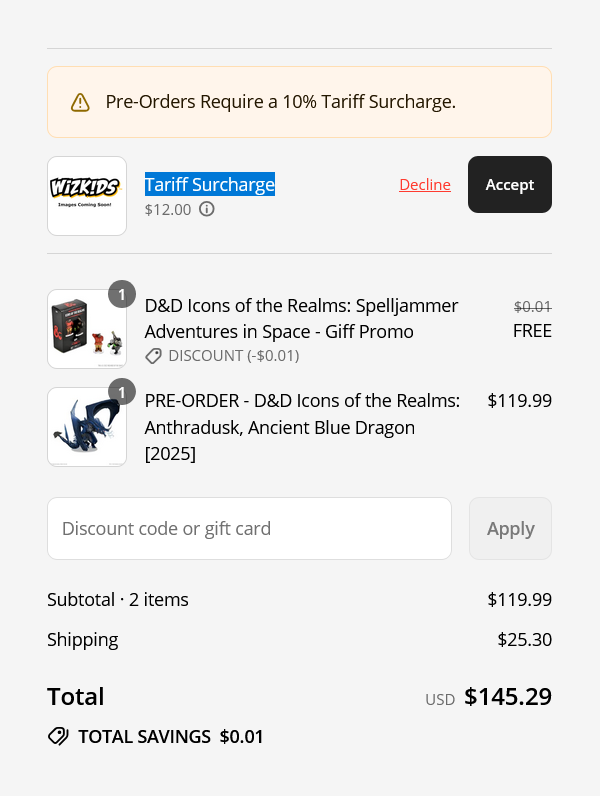The width and height of the screenshot is (600, 796).
Task: Click the WizKids logo thumbnail
Action: click(87, 196)
